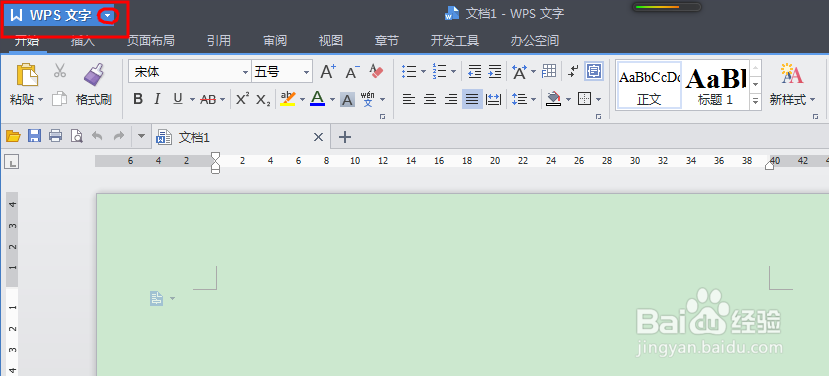Click the numbered list icon
This screenshot has width=829, height=376.
[x=439, y=71]
